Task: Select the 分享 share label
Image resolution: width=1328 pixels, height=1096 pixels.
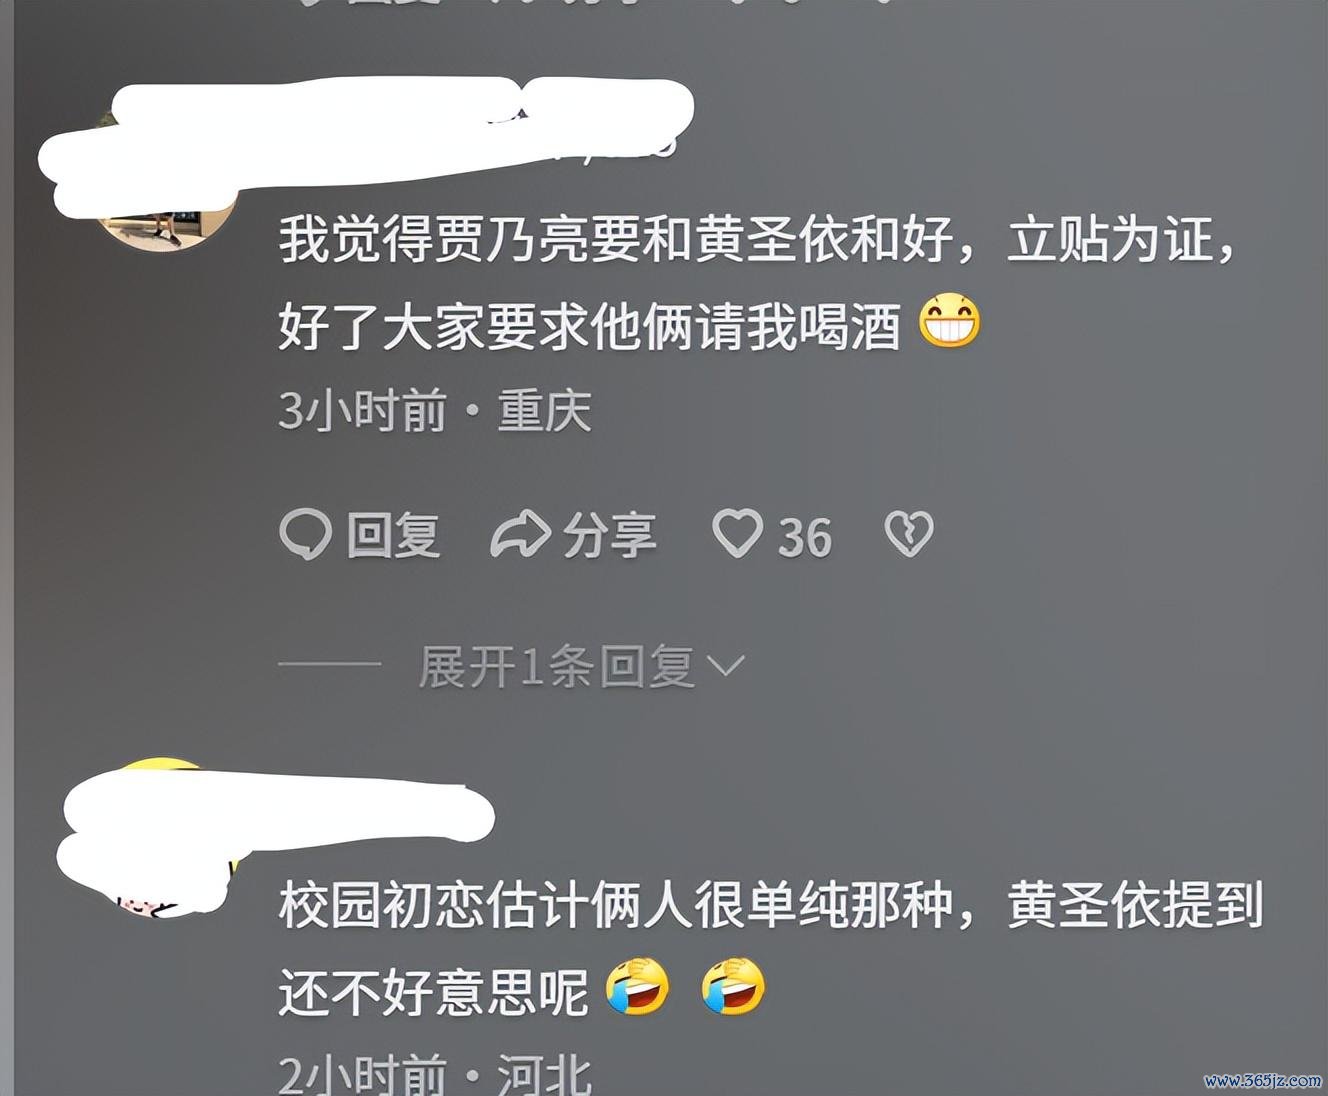Action: pos(610,535)
